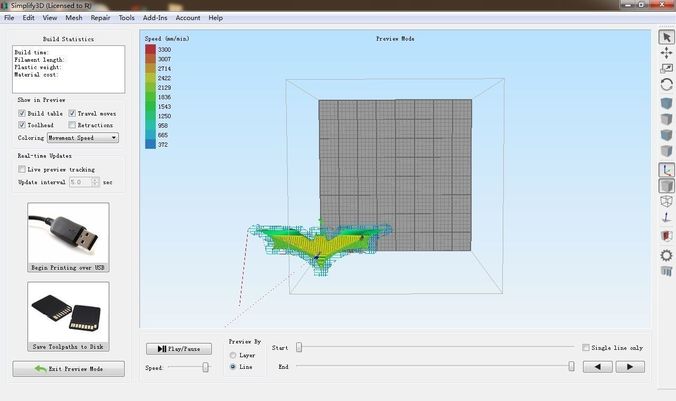Increase the Update interval stepper
Viewport: 676px width, 401px height.
[x=95, y=179]
